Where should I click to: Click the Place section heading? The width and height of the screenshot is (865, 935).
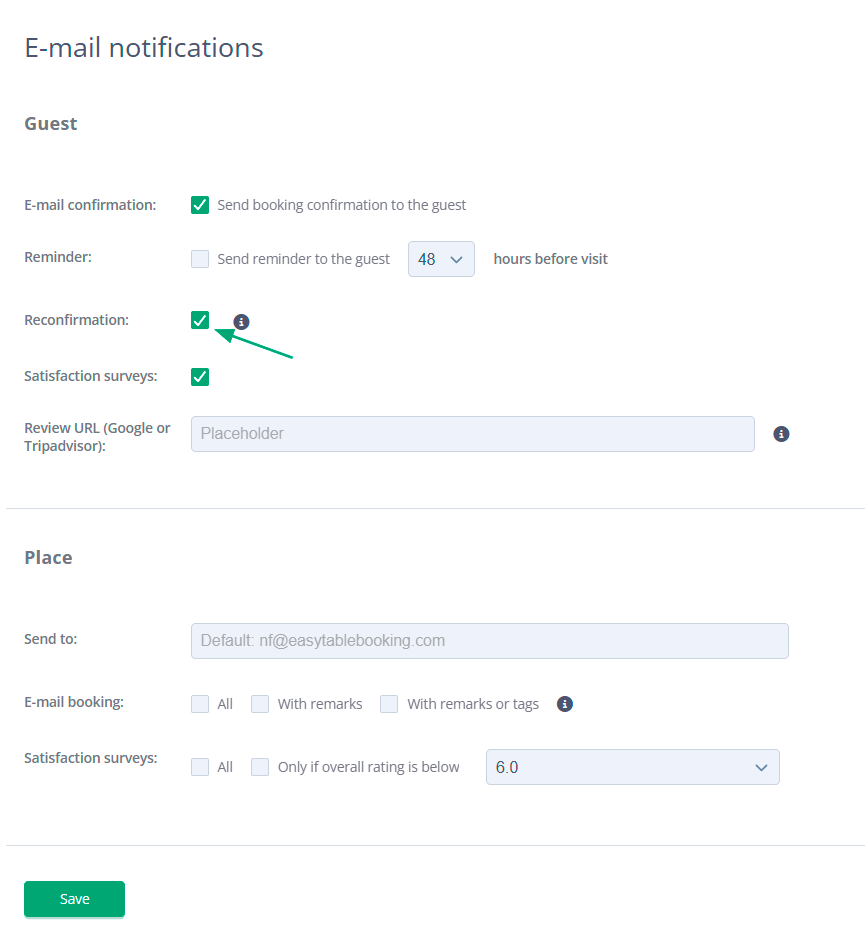click(x=48, y=557)
